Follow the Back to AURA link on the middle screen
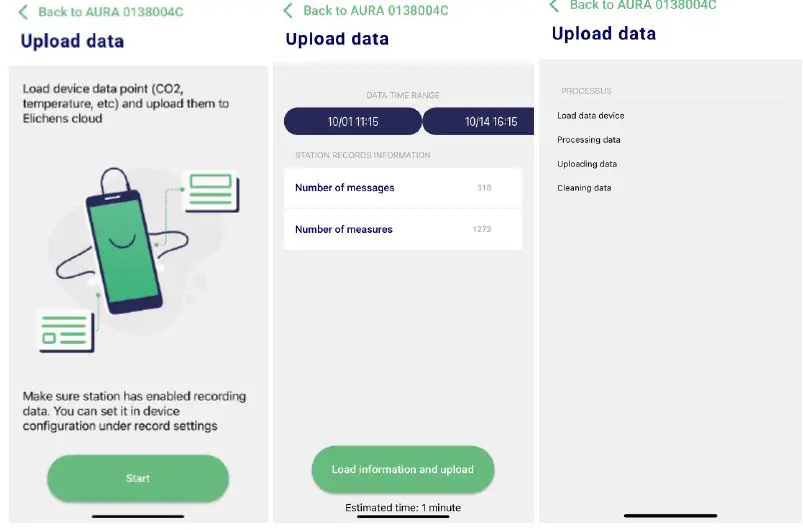 point(375,10)
